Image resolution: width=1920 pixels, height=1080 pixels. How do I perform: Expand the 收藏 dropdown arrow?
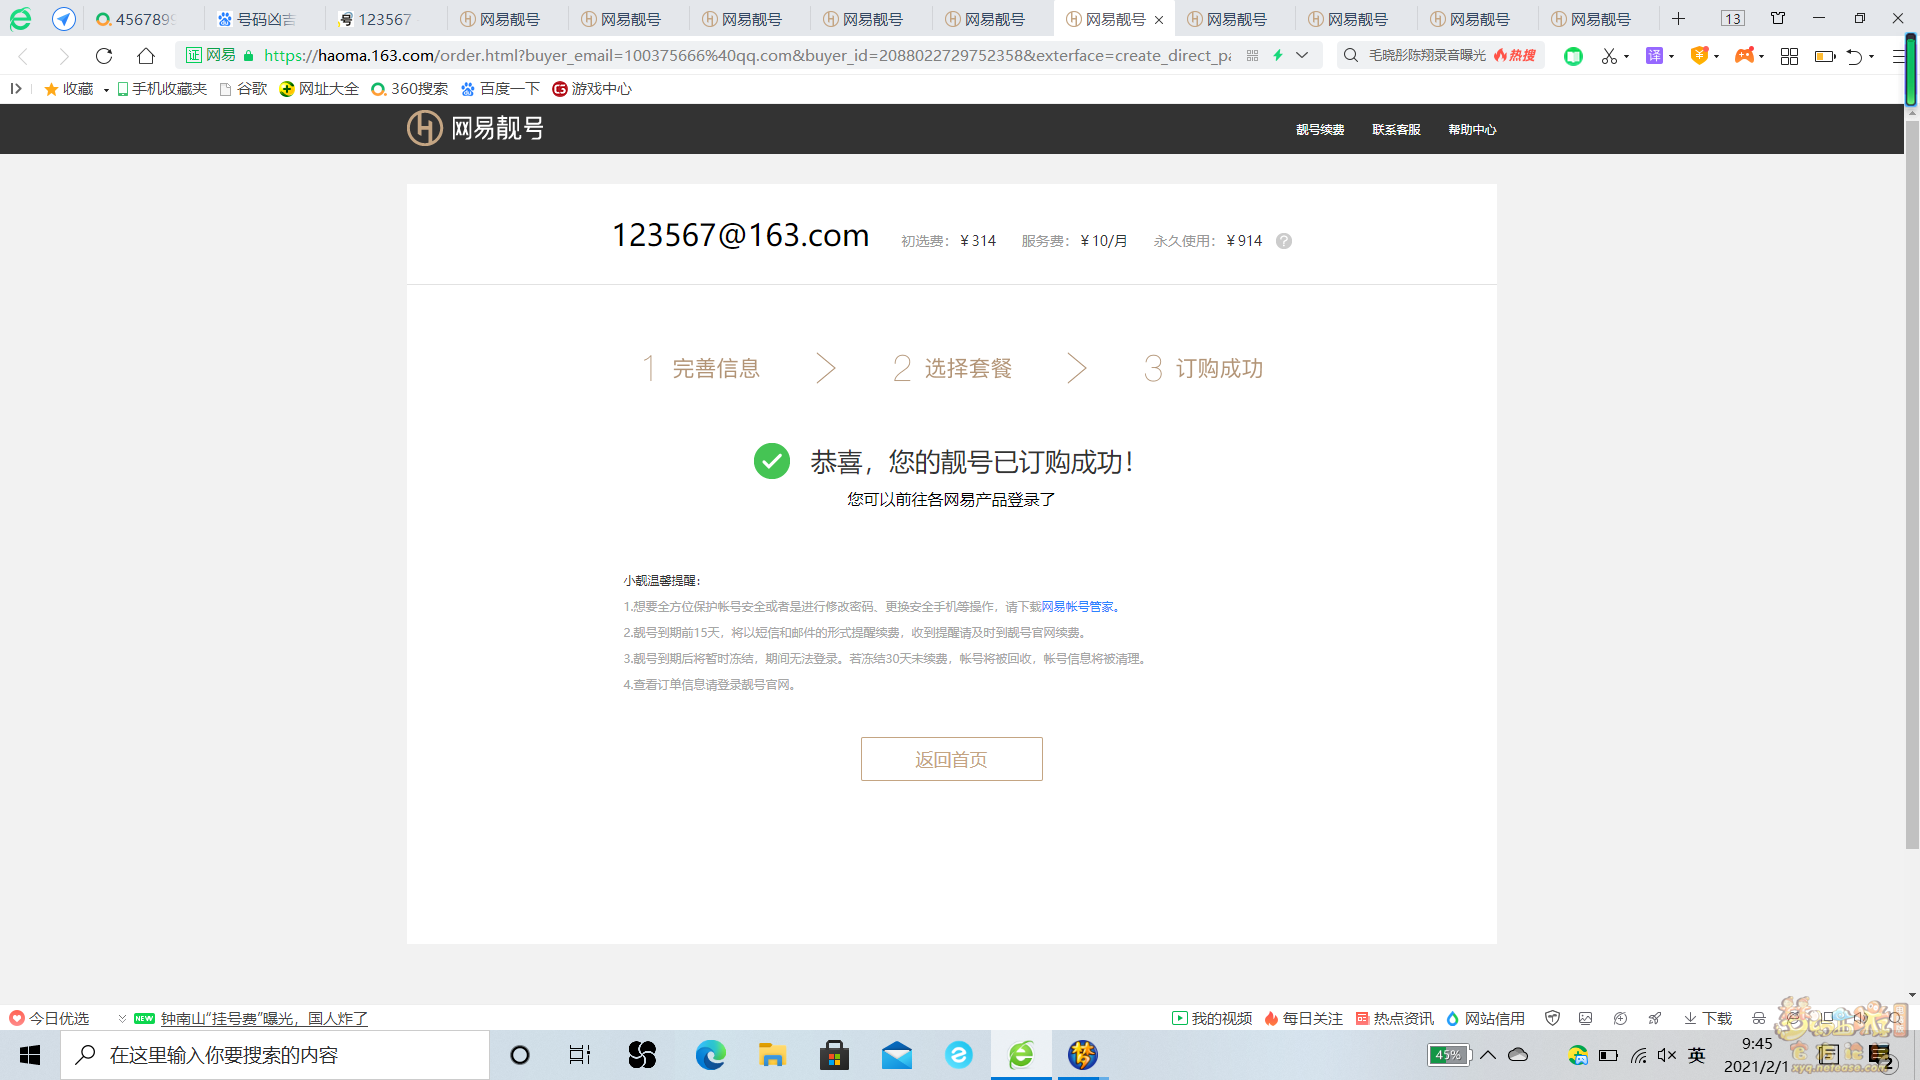106,90
